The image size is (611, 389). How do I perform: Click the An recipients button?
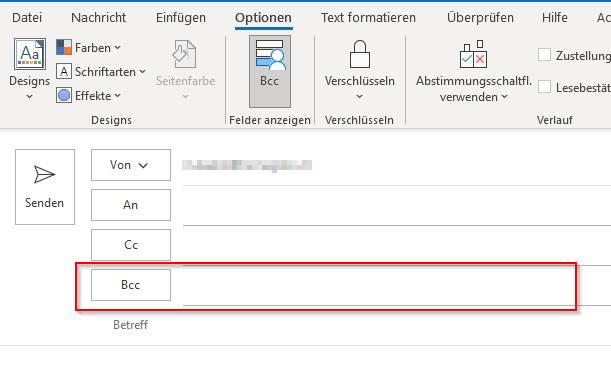131,205
